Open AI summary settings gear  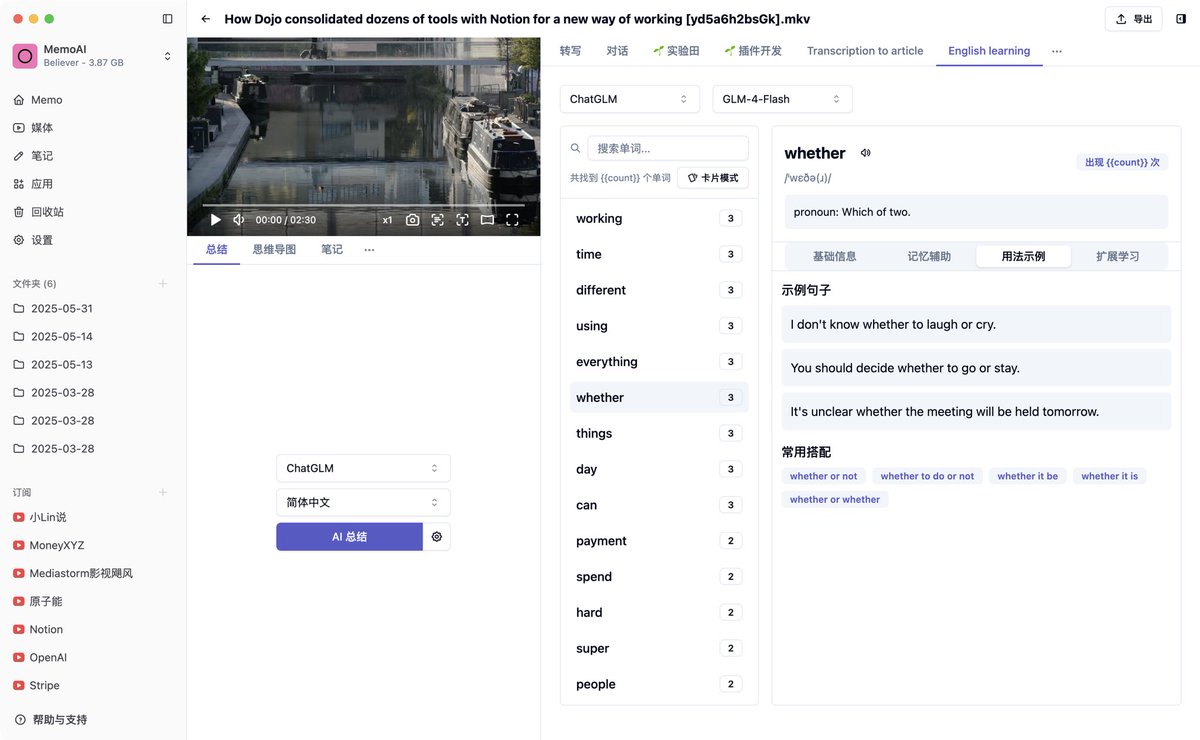point(437,537)
